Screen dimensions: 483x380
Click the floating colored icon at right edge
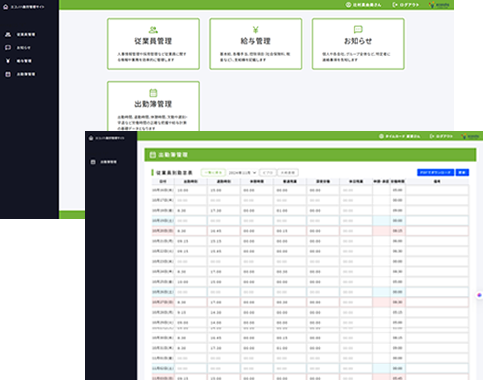[479, 295]
